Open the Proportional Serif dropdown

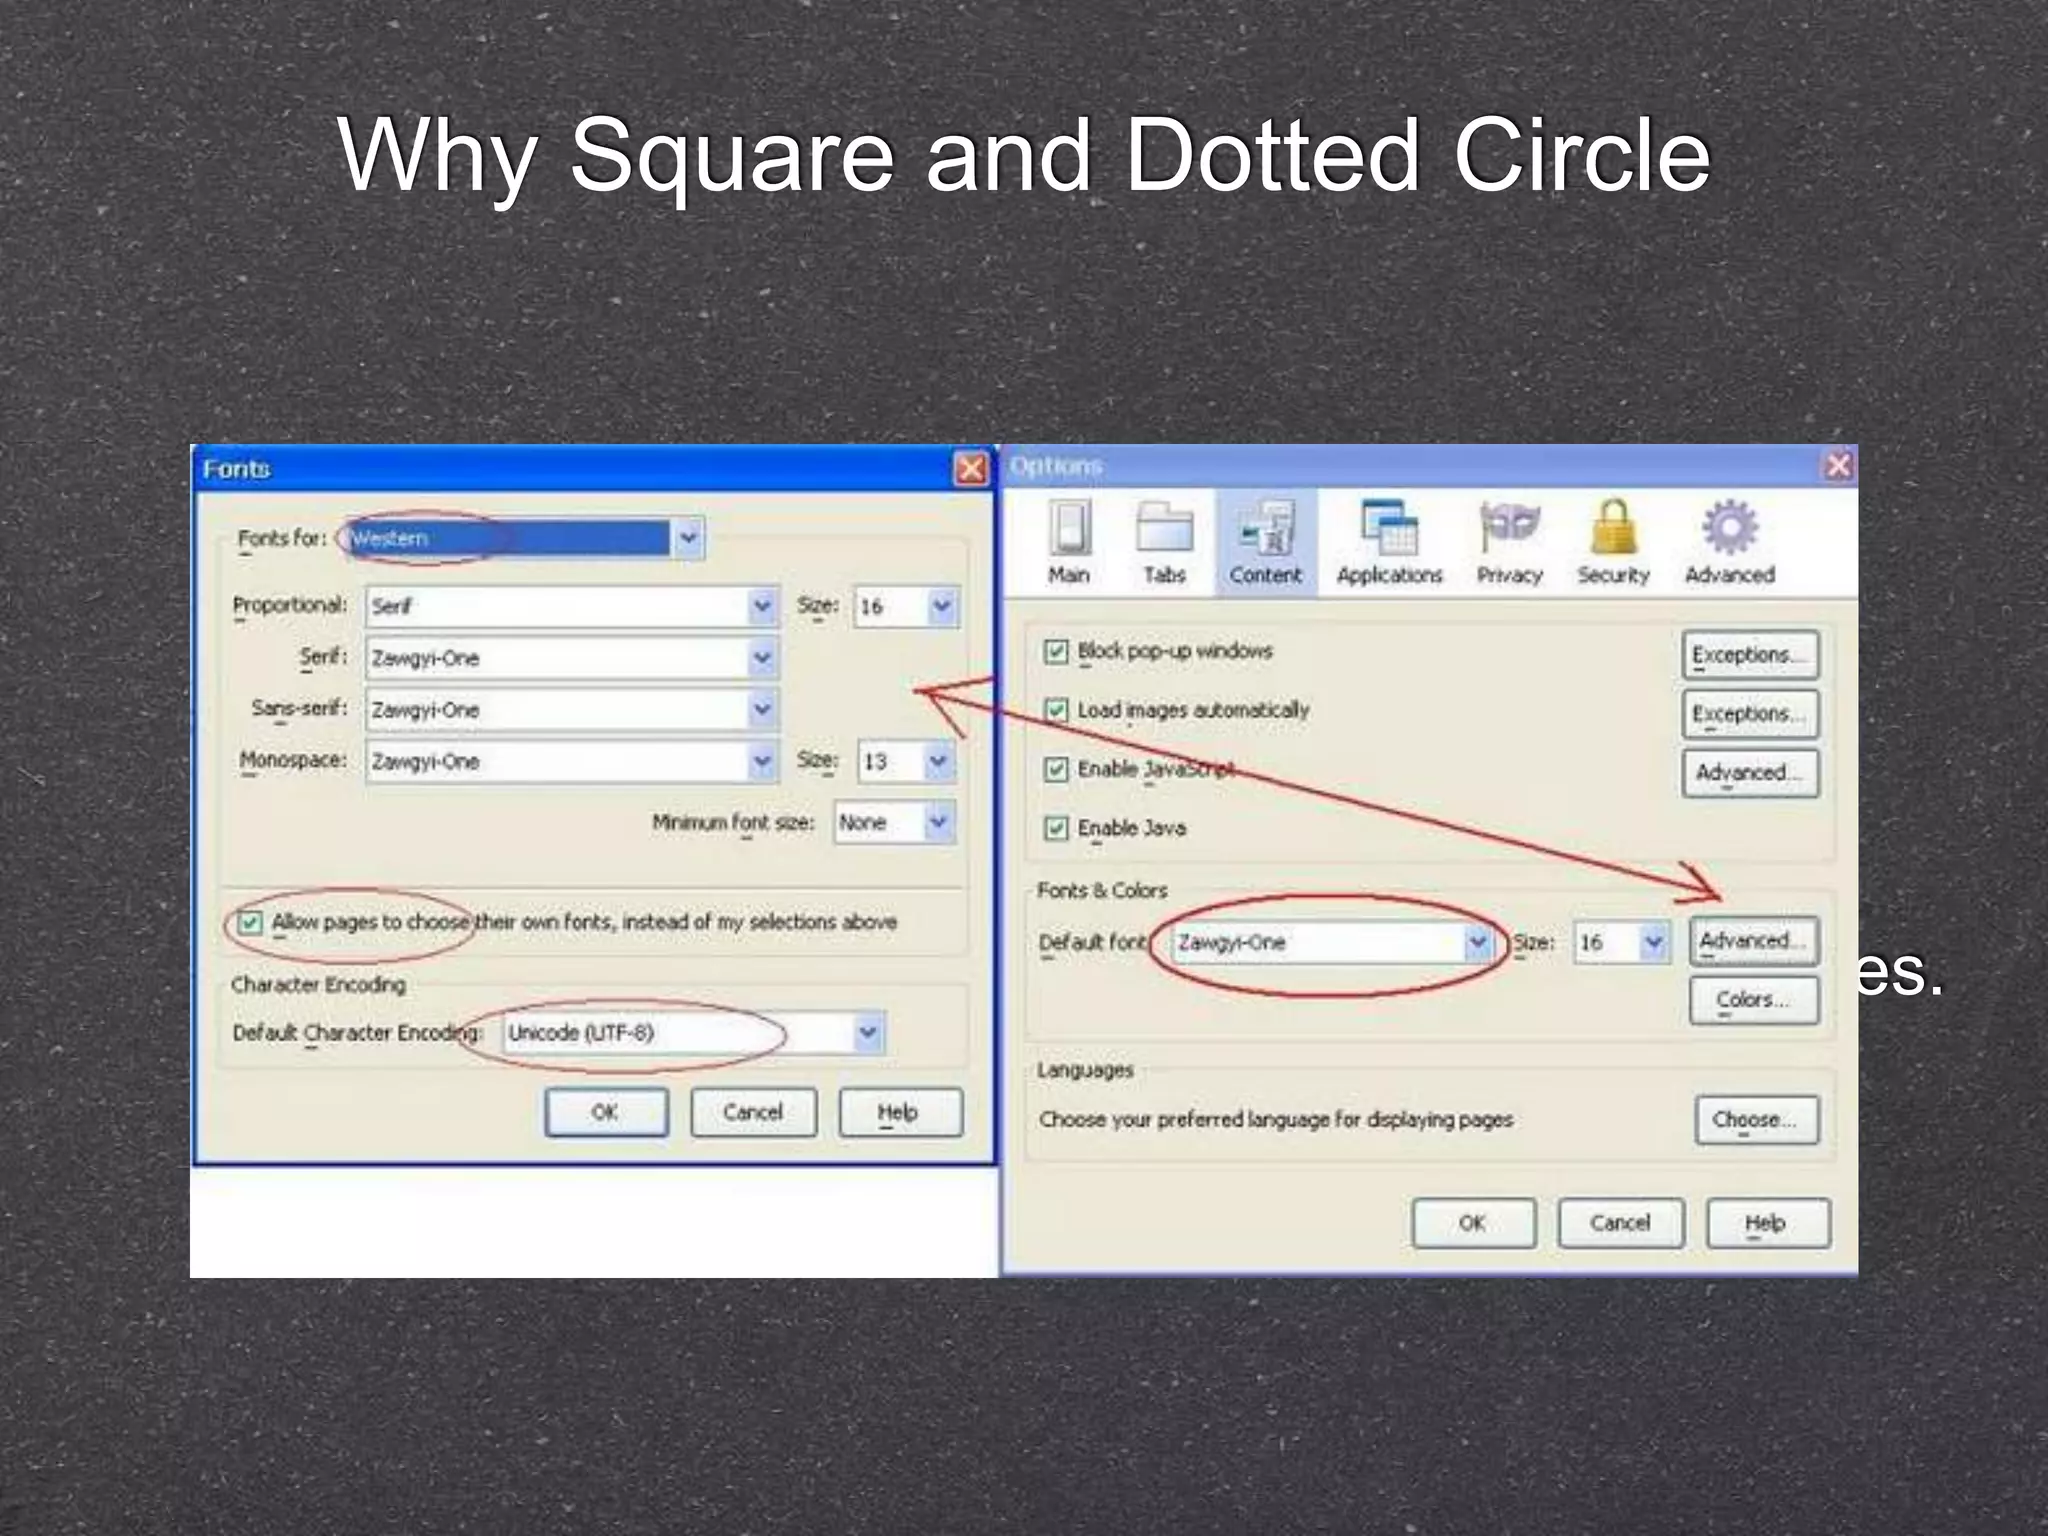572,606
